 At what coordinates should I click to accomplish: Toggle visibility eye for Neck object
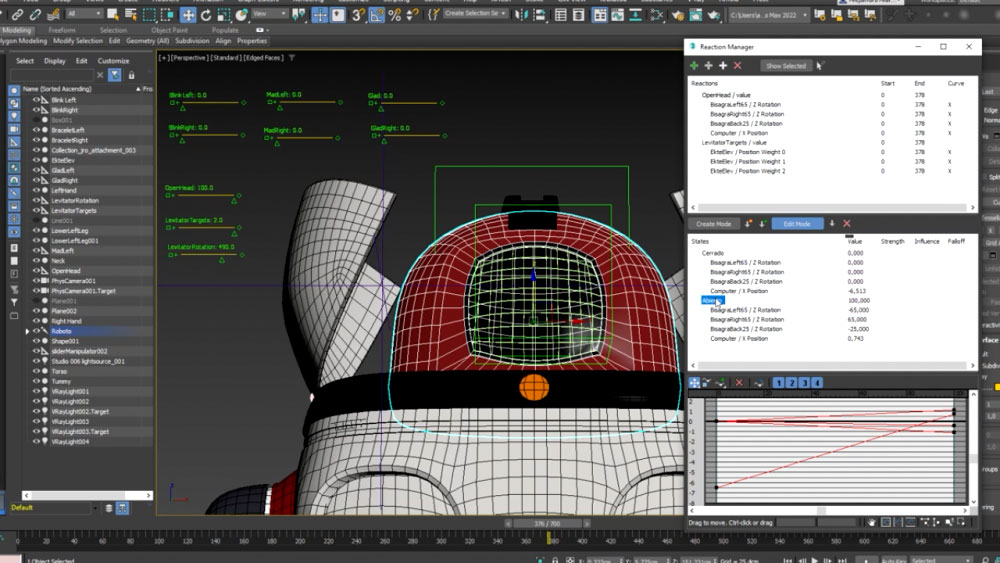point(37,261)
